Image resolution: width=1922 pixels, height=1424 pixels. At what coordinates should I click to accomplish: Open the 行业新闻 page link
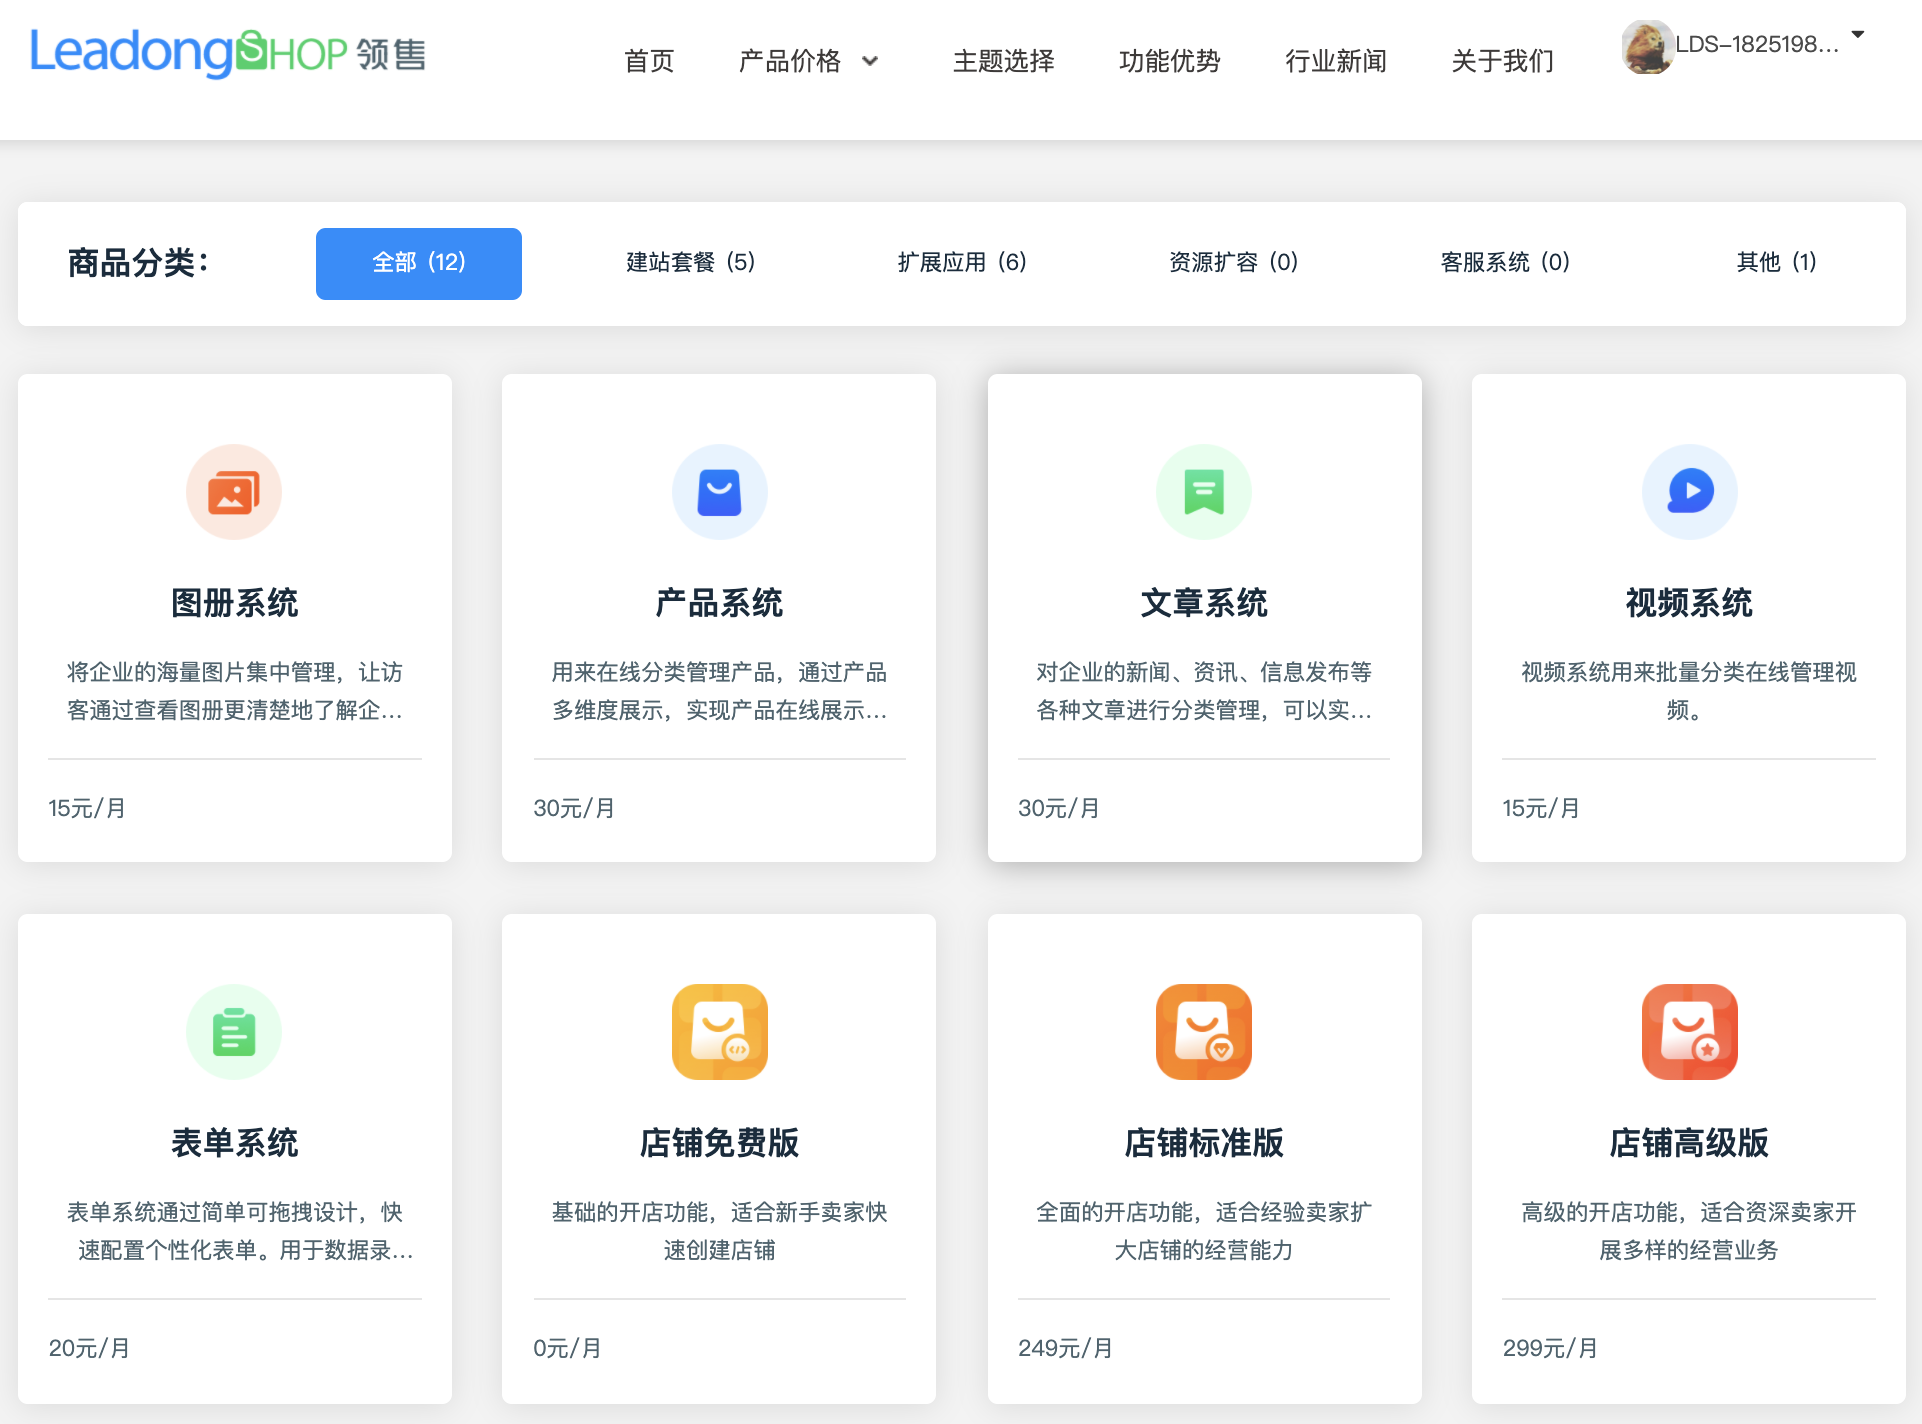(x=1336, y=61)
